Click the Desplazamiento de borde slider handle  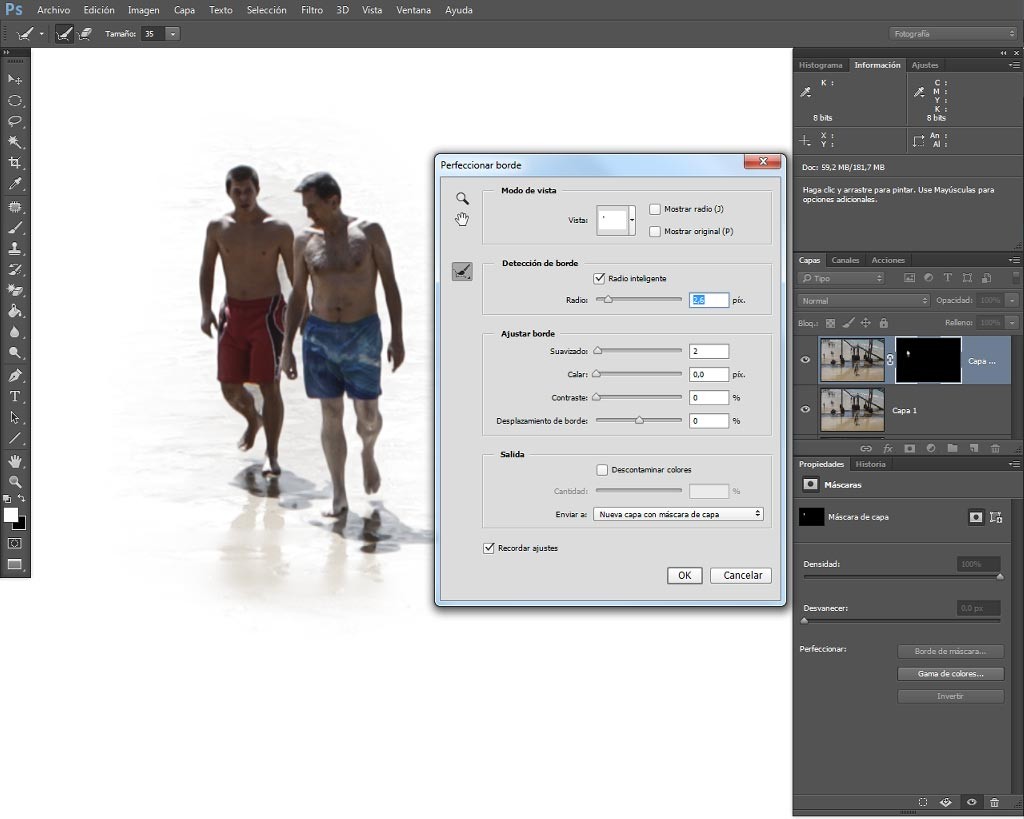639,421
